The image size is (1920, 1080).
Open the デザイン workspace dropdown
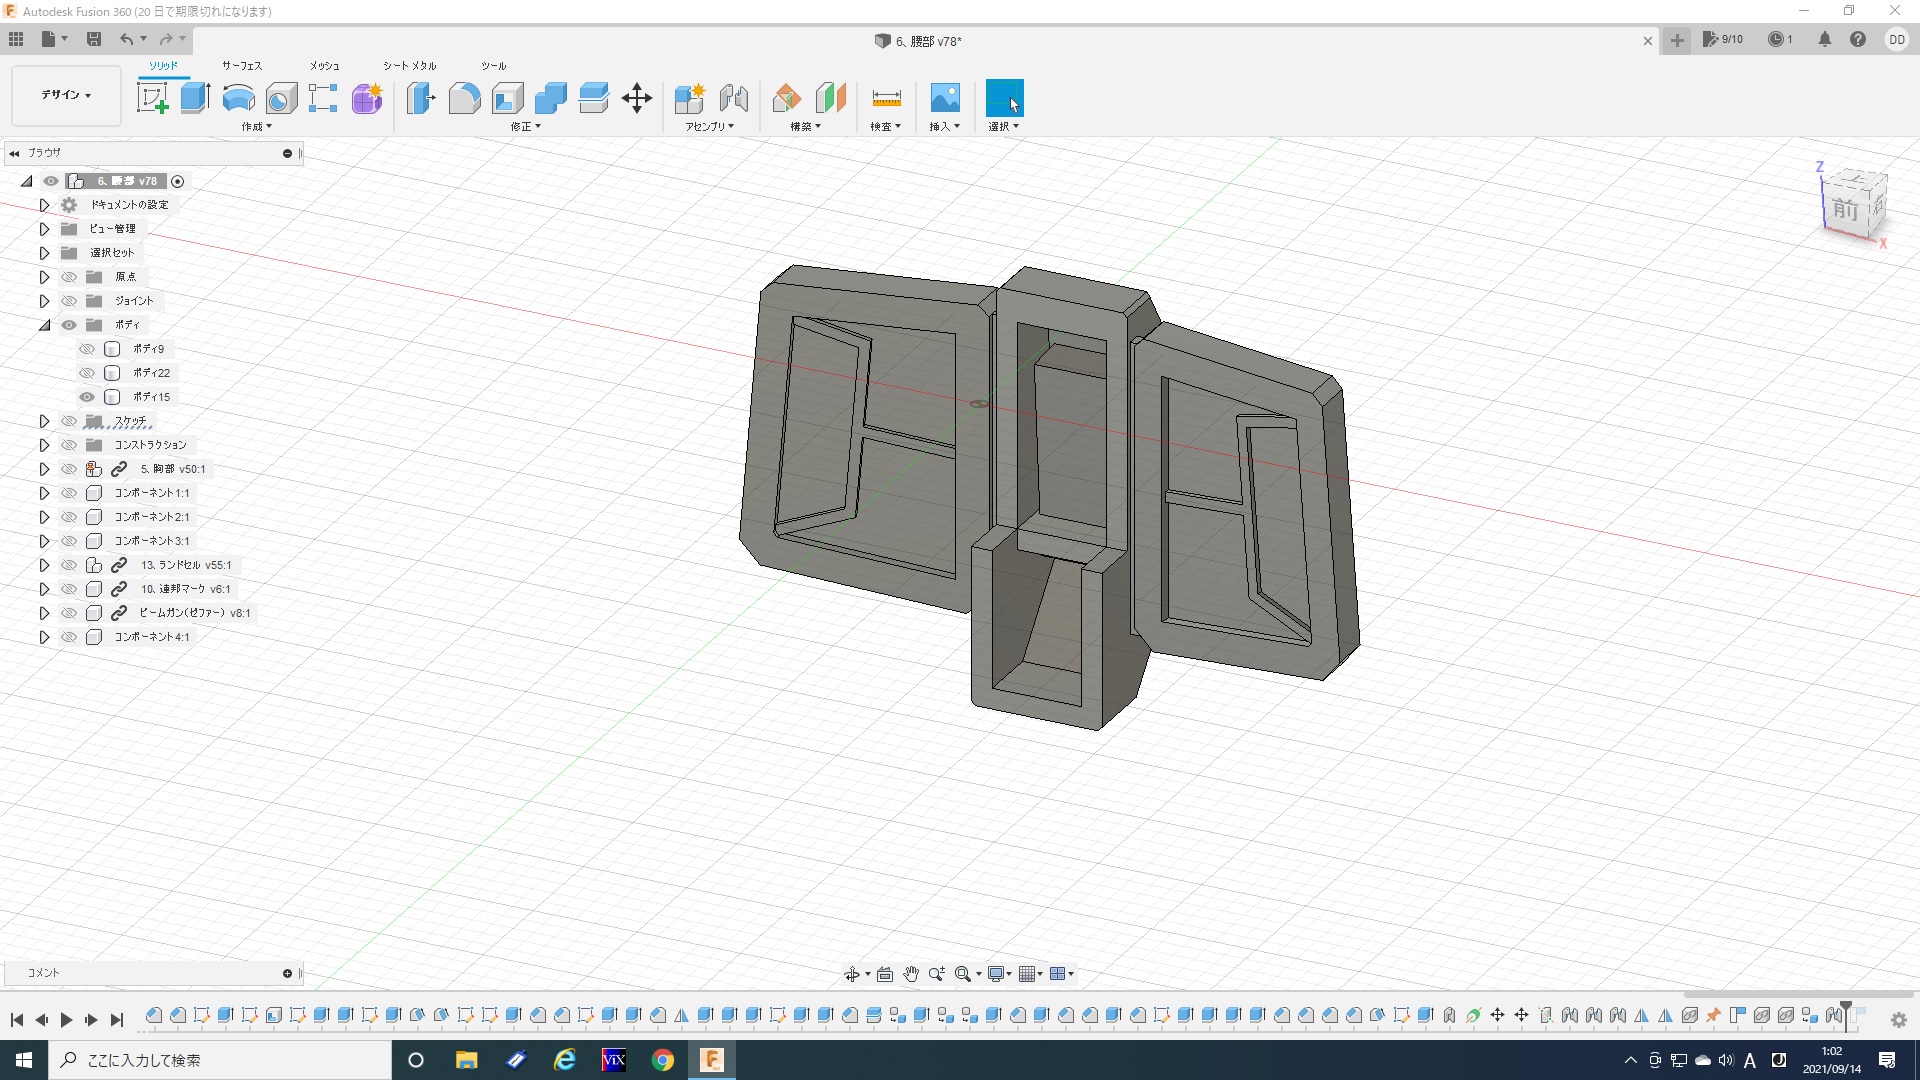(66, 95)
